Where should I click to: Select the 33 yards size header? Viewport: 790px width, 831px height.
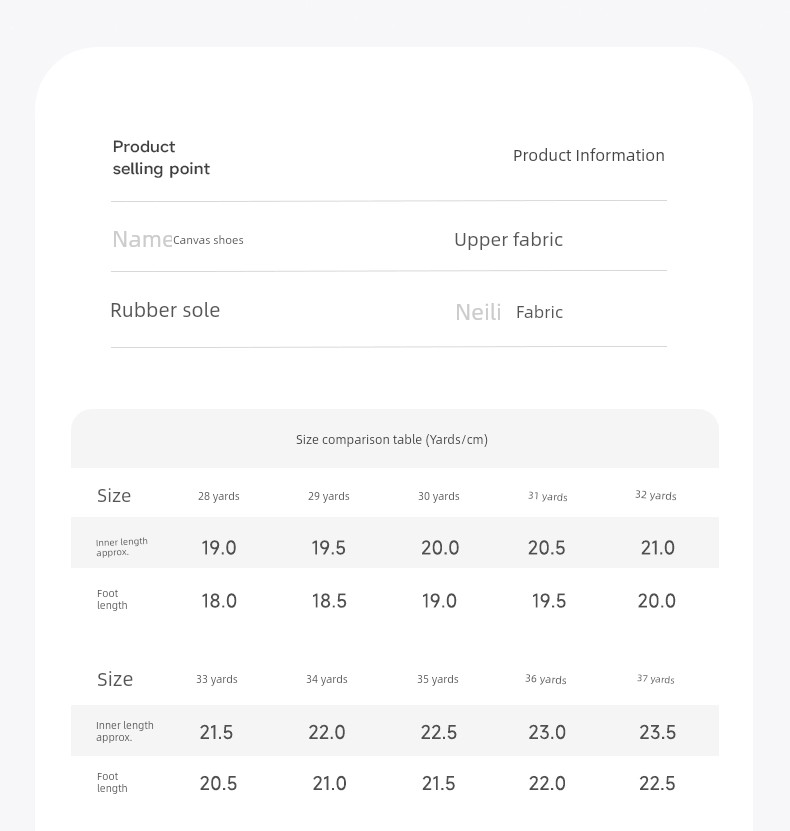217,679
